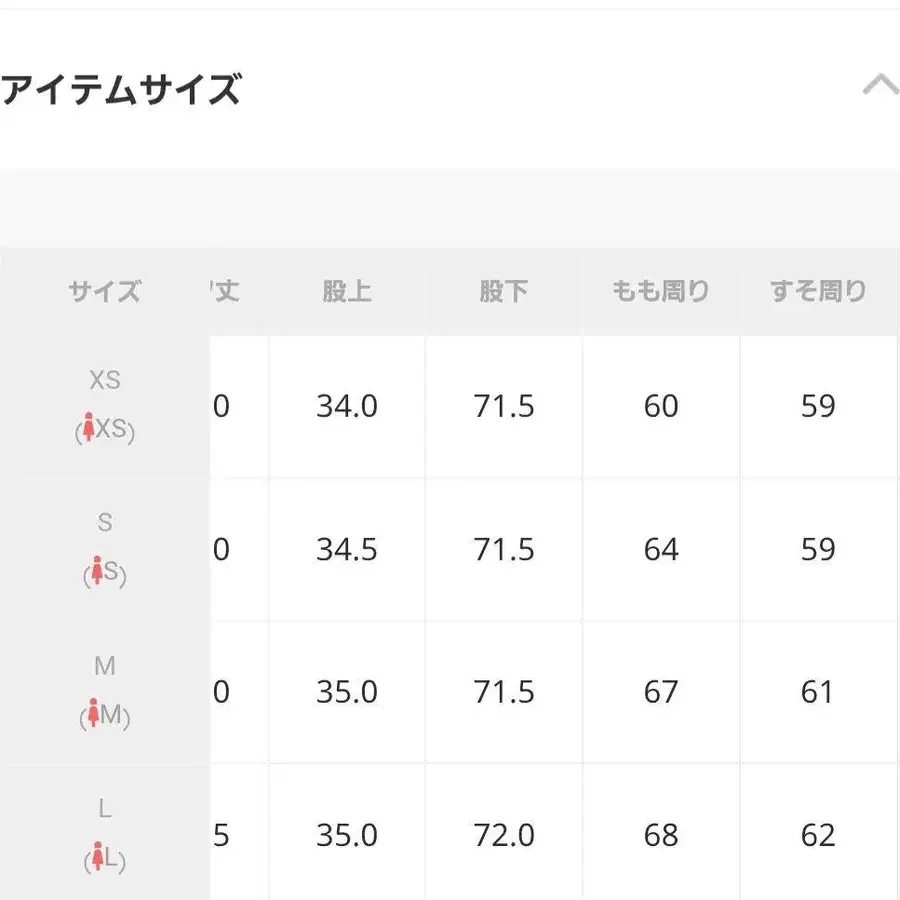
Task: Click the 64 thigh value for S
Action: click(x=661, y=549)
